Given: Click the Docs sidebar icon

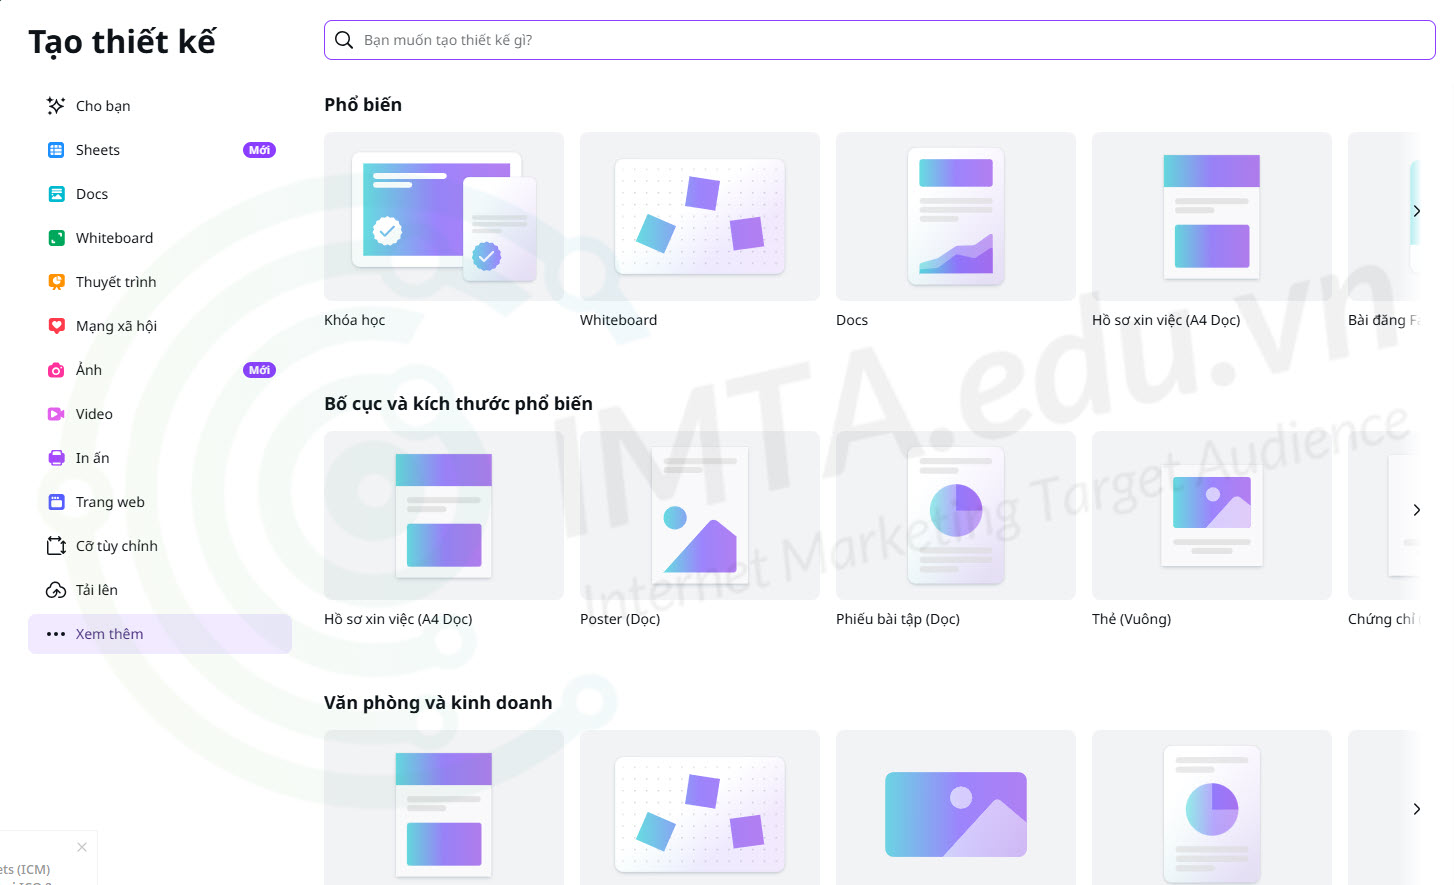Looking at the screenshot, I should 56,194.
